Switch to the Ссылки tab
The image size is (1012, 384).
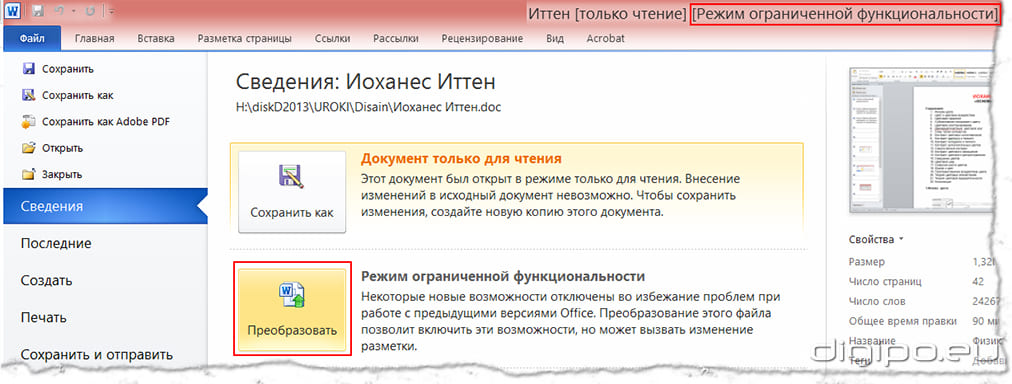coord(332,39)
